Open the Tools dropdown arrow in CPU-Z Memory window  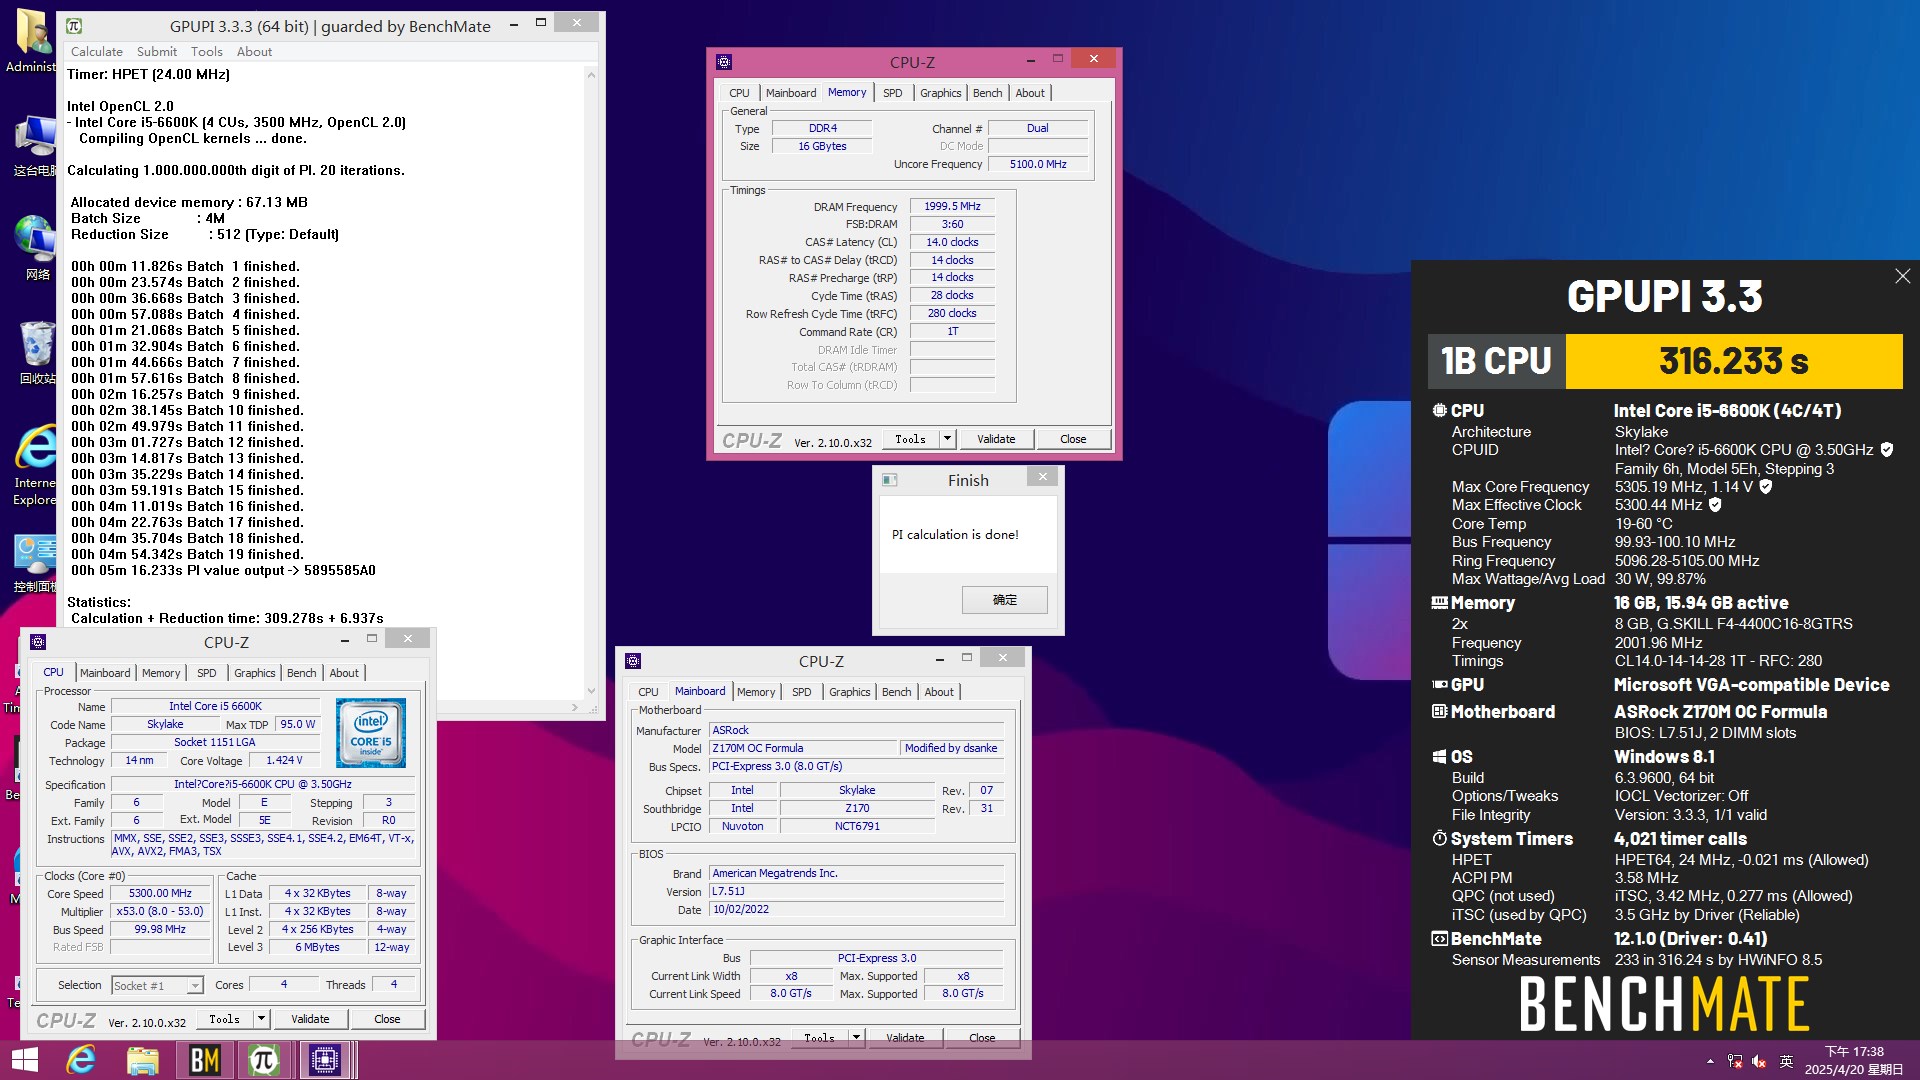[x=947, y=439]
